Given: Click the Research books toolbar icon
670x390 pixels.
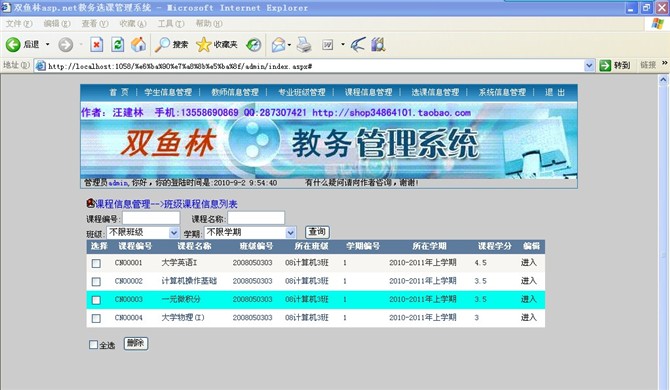Looking at the screenshot, I should (379, 44).
